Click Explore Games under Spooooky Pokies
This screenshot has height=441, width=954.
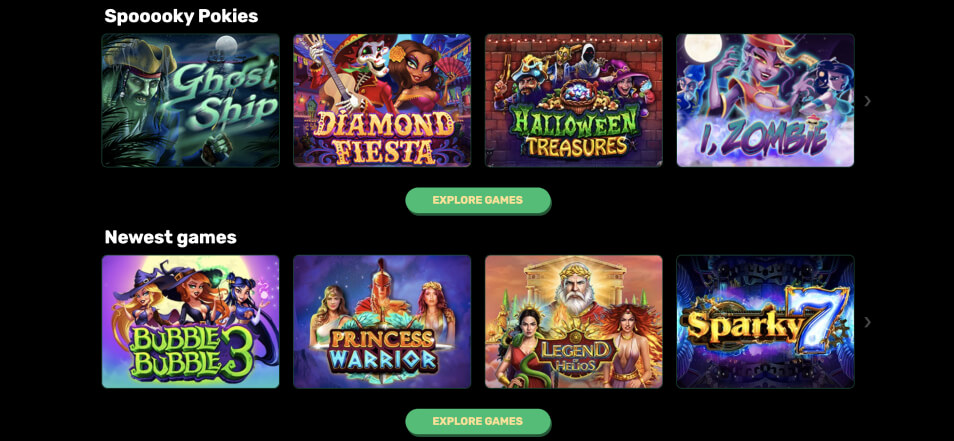click(478, 200)
